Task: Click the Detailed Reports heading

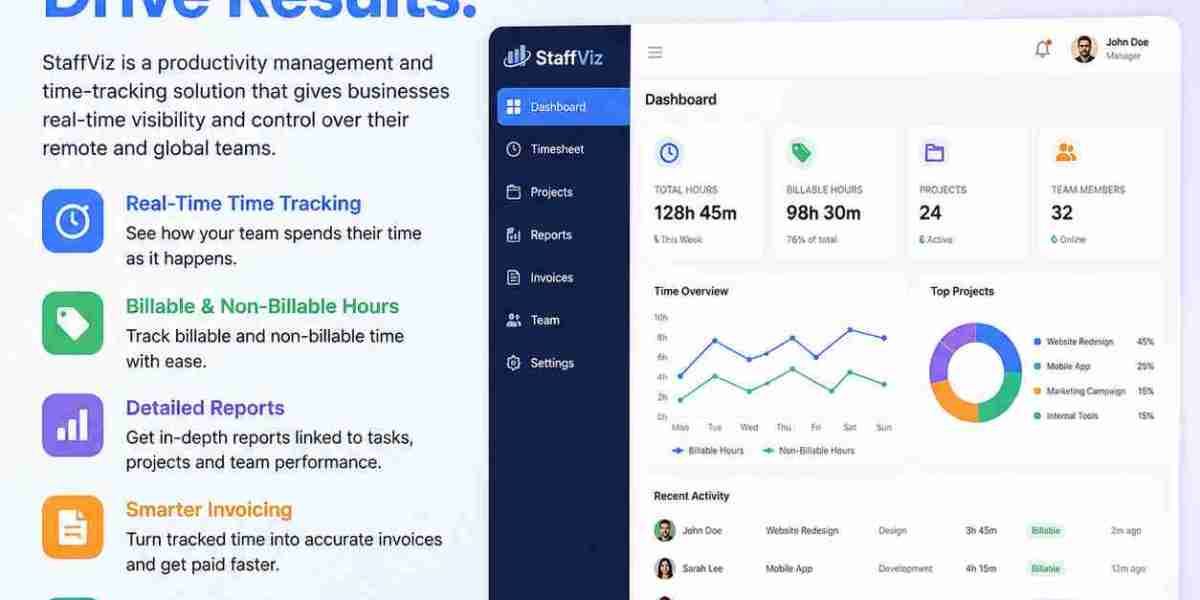Action: pyautogui.click(x=205, y=408)
